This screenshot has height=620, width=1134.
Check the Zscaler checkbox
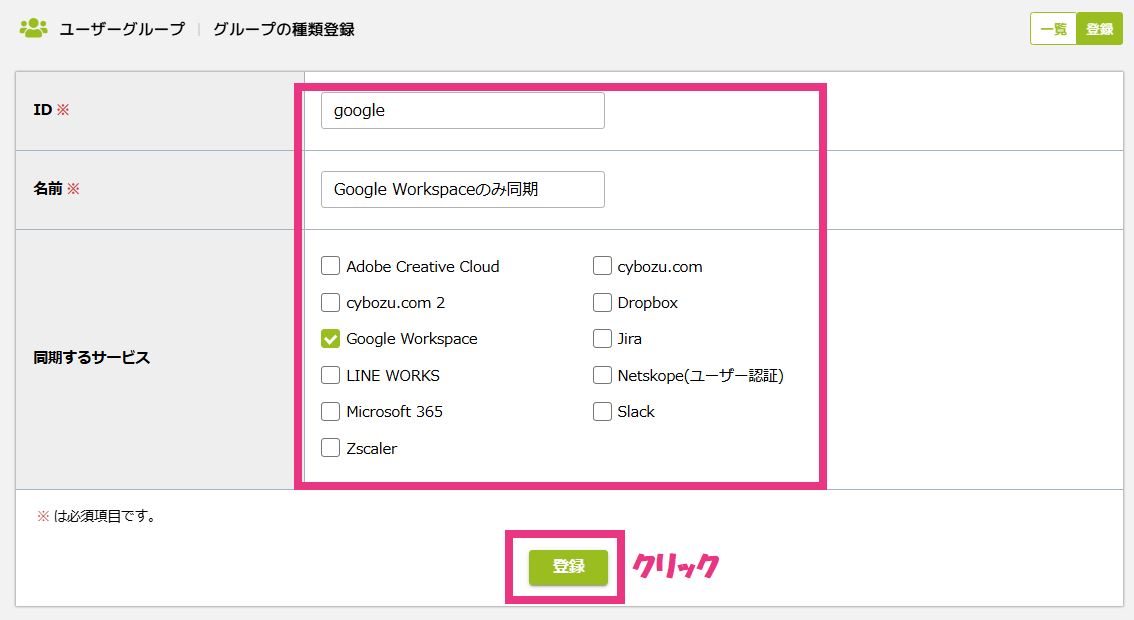click(x=331, y=448)
